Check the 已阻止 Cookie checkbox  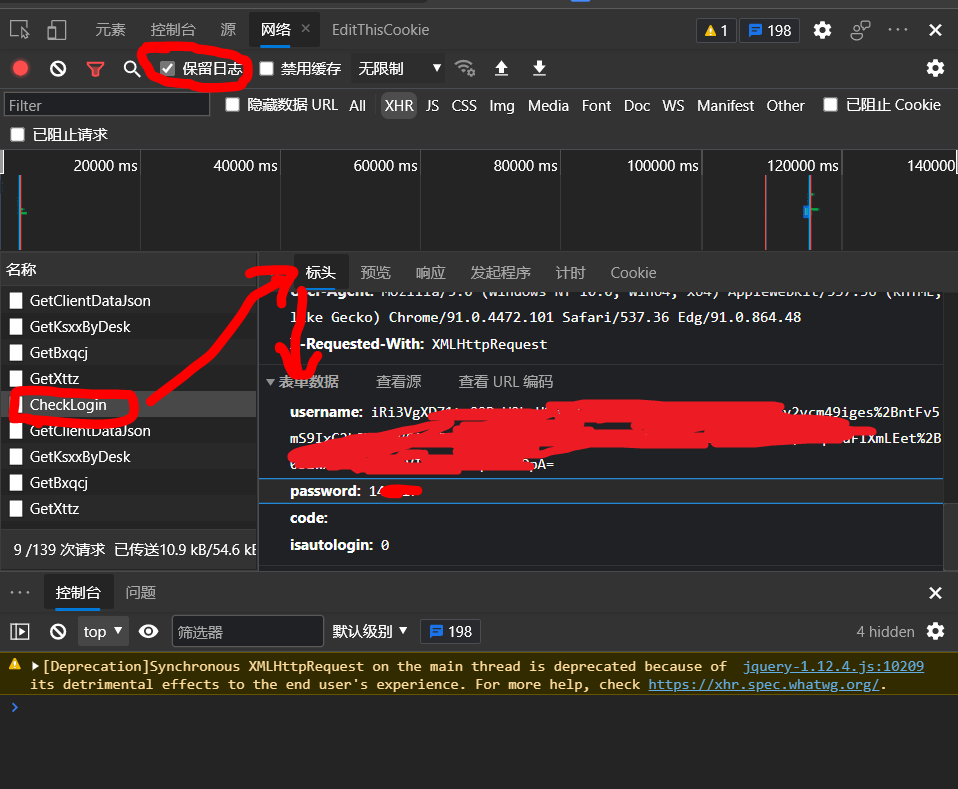click(x=830, y=105)
